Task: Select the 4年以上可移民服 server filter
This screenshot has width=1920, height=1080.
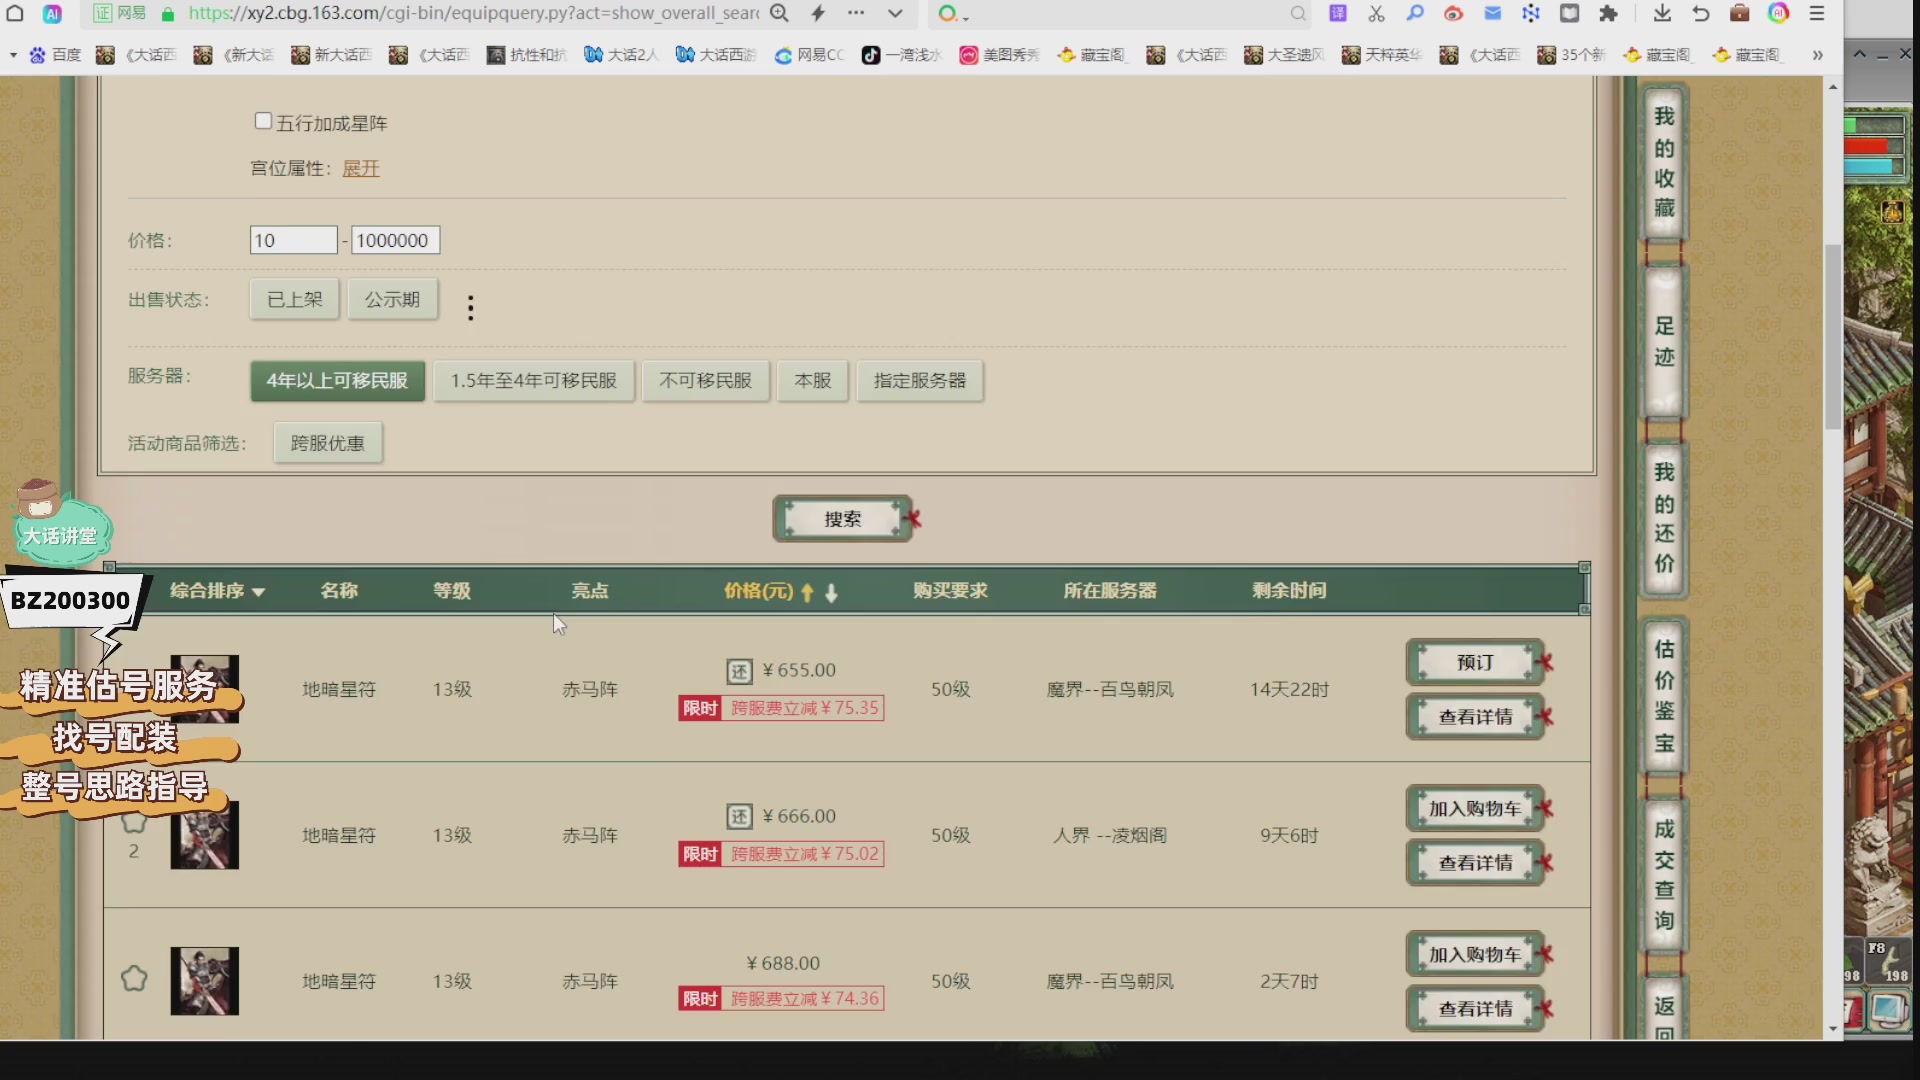Action: (x=337, y=381)
